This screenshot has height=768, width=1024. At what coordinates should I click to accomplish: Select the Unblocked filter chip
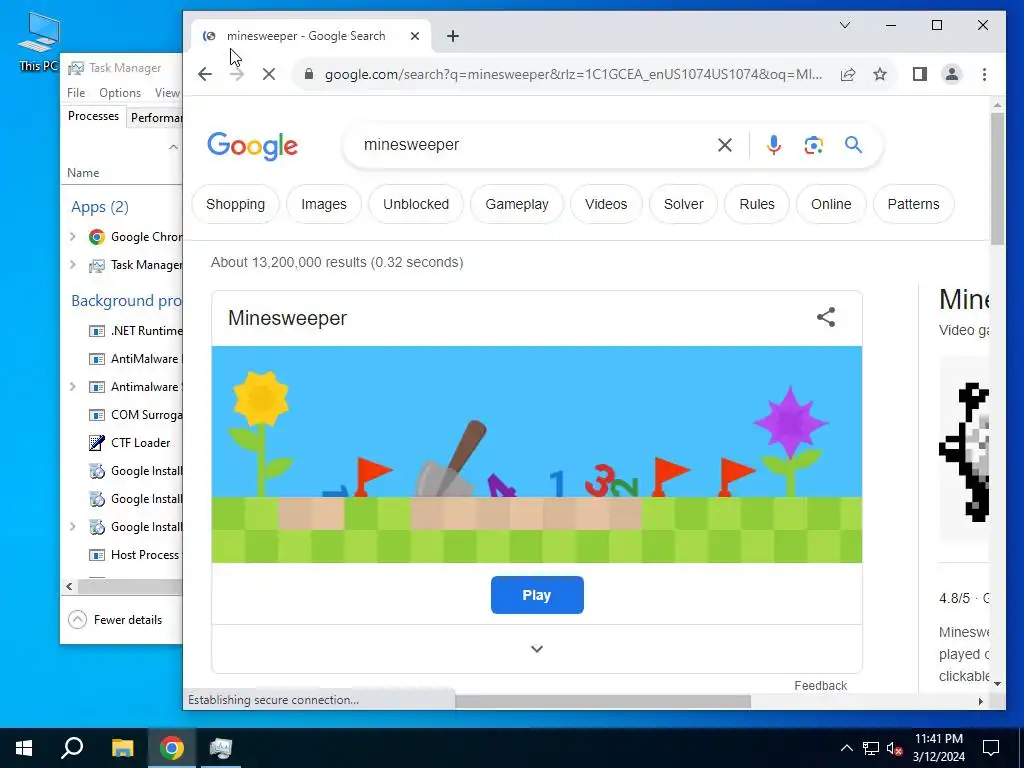tap(416, 204)
